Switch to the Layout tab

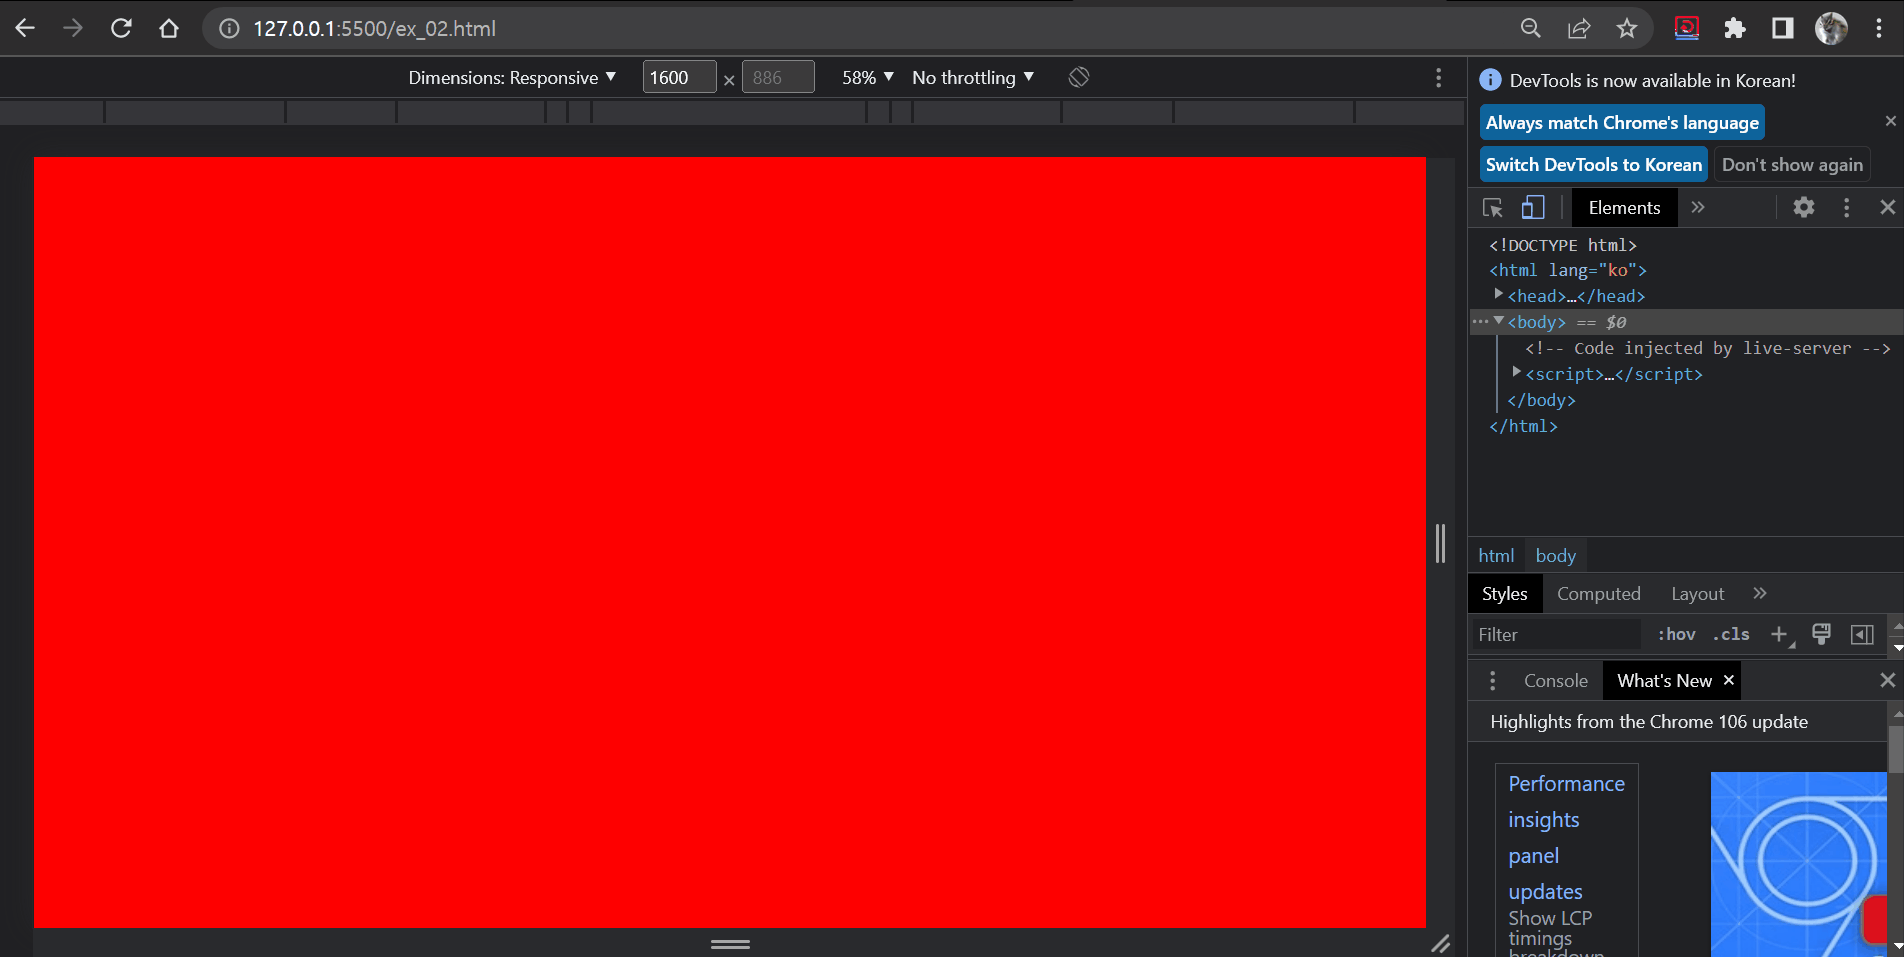pos(1697,594)
